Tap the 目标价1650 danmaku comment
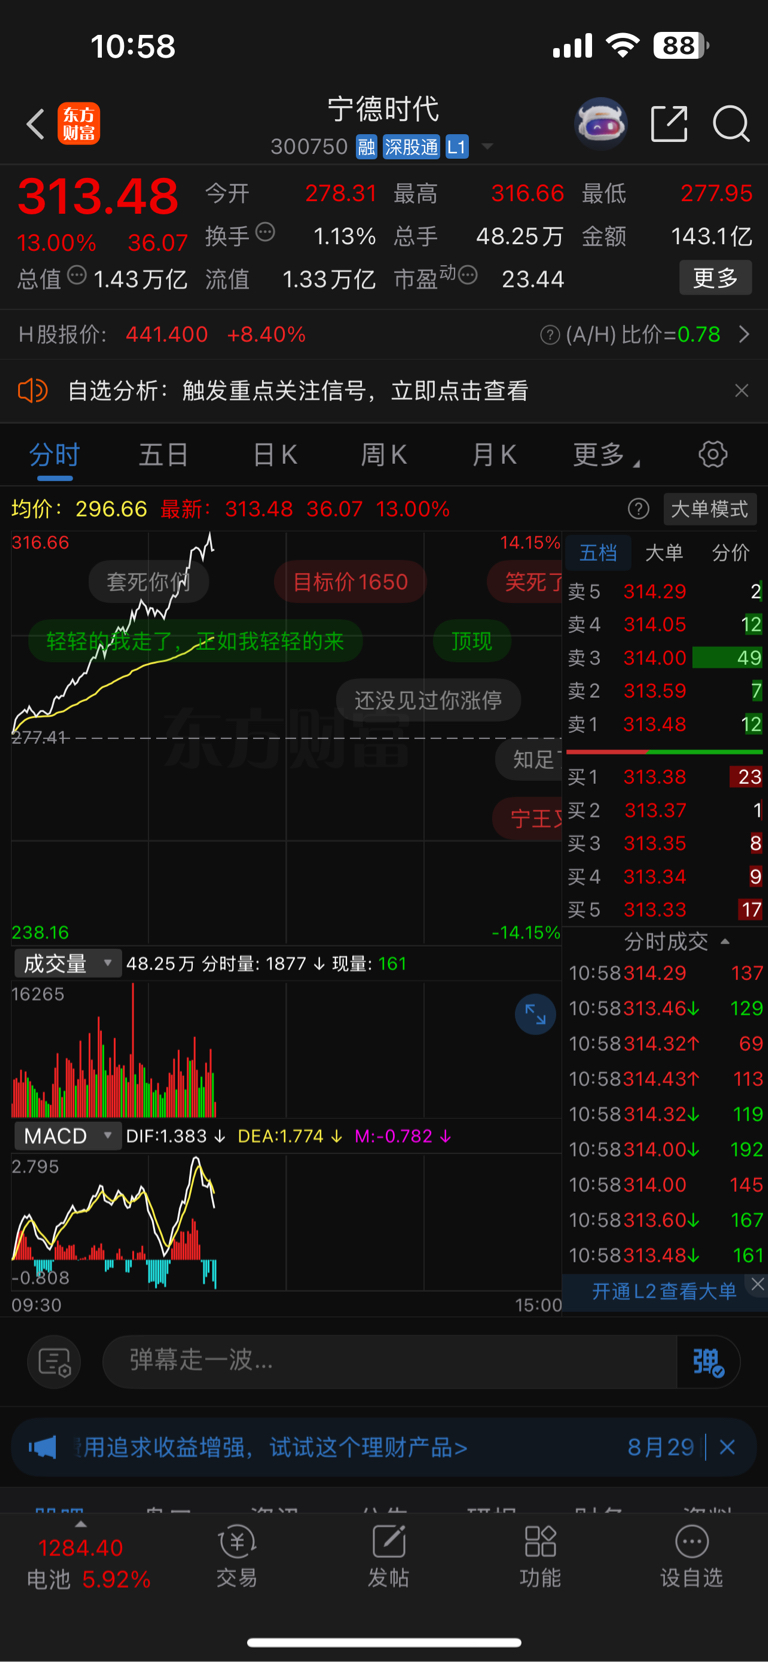The height and width of the screenshot is (1662, 768). (350, 582)
